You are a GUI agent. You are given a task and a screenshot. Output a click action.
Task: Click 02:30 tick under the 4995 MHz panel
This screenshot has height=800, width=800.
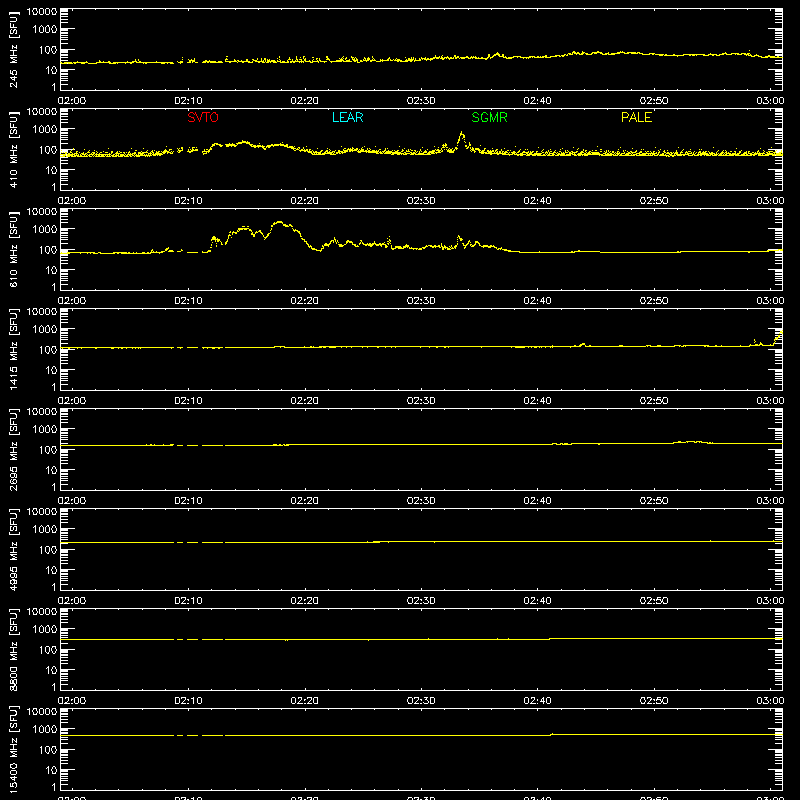click(421, 601)
